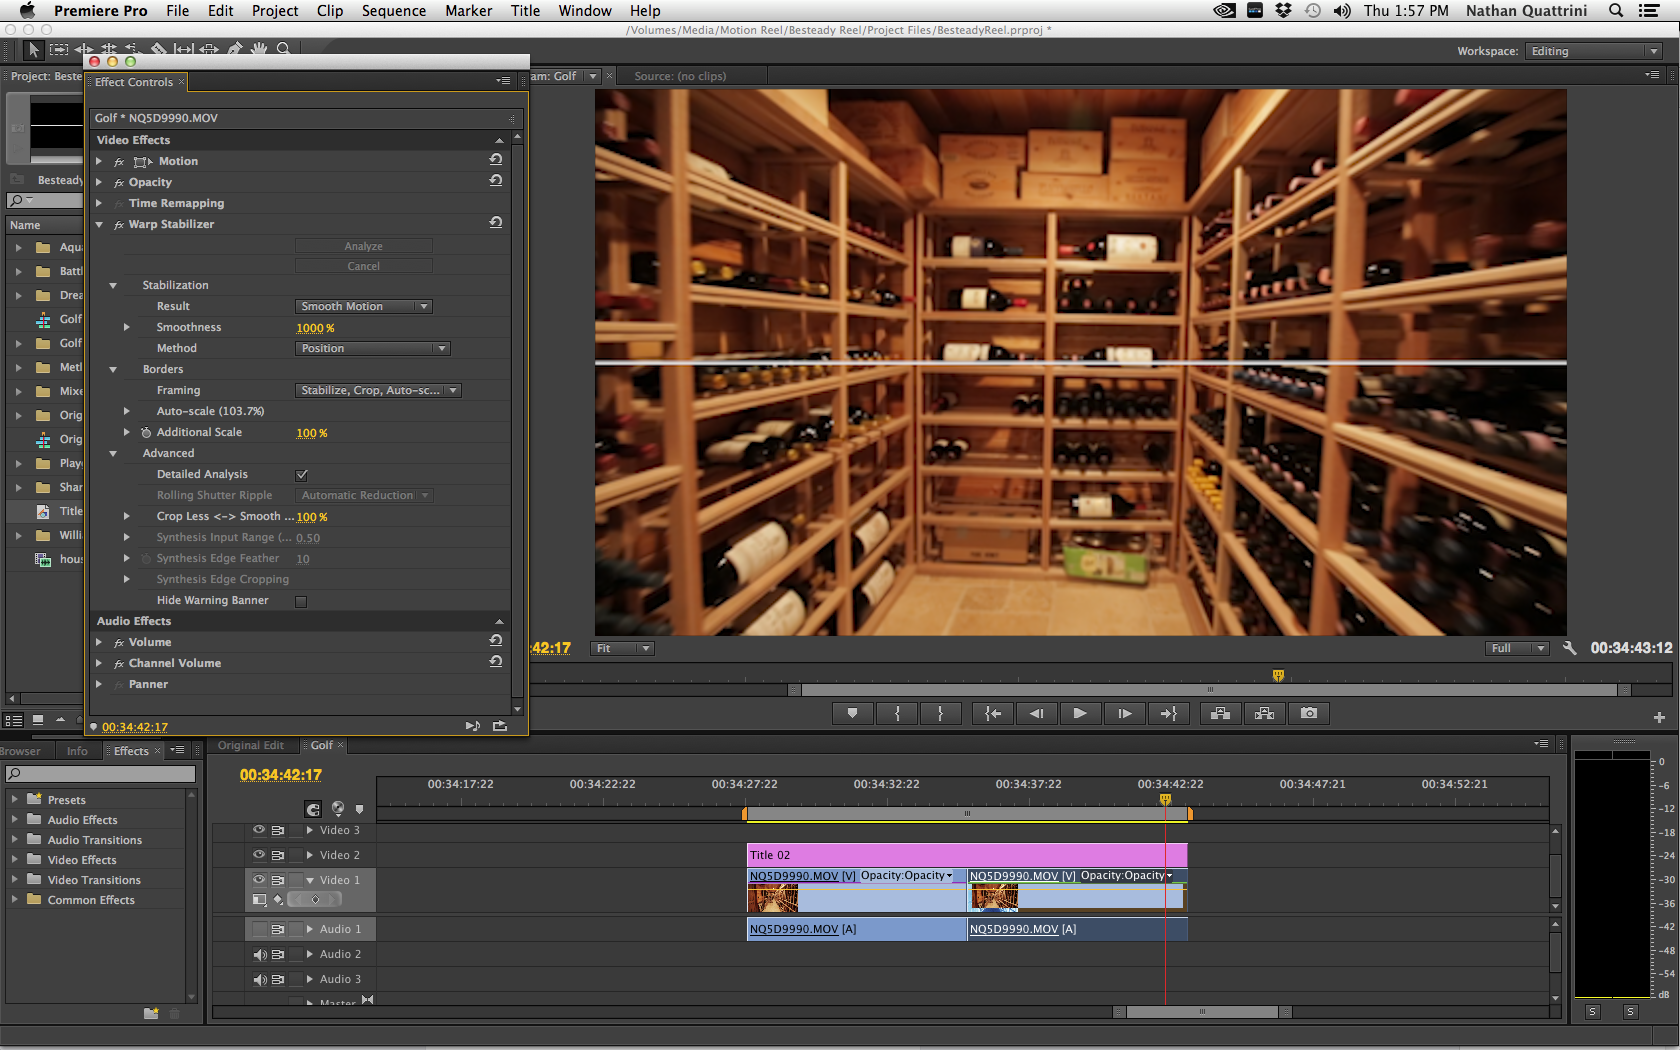The height and width of the screenshot is (1050, 1680).
Task: Open the Sequence menu
Action: tap(393, 11)
